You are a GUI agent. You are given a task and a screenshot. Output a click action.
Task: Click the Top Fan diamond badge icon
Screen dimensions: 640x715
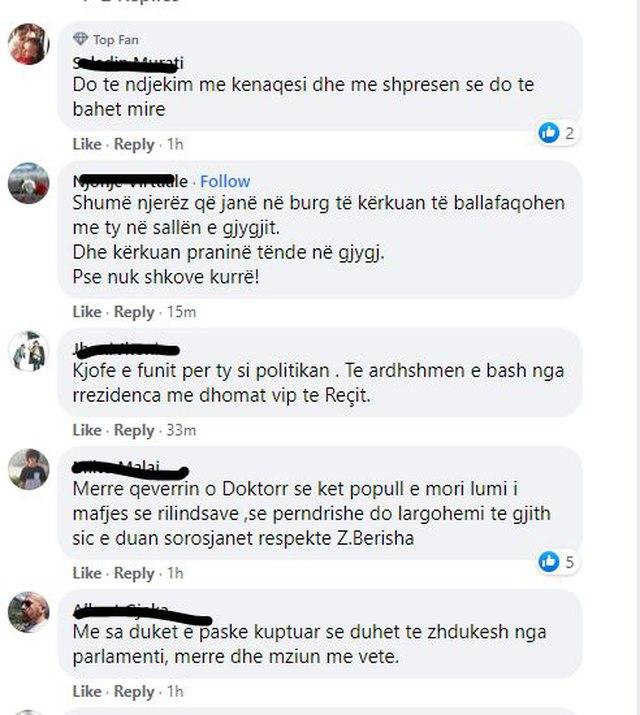coord(80,39)
